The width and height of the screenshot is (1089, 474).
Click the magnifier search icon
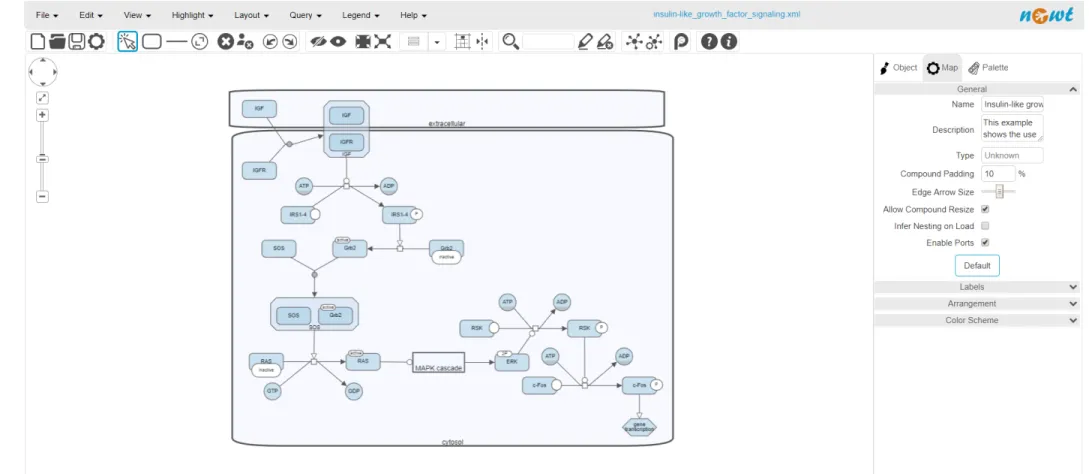510,42
